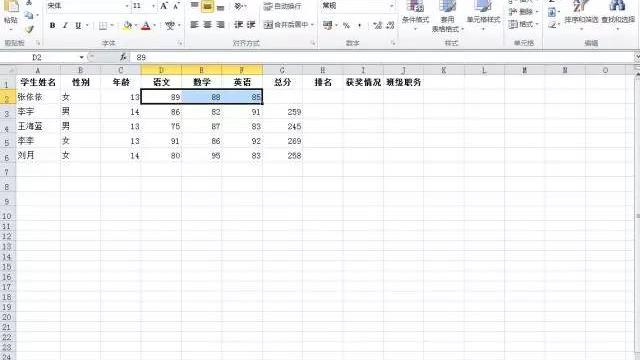
Task: Select the 获奖情况 header cell
Action: click(363, 82)
